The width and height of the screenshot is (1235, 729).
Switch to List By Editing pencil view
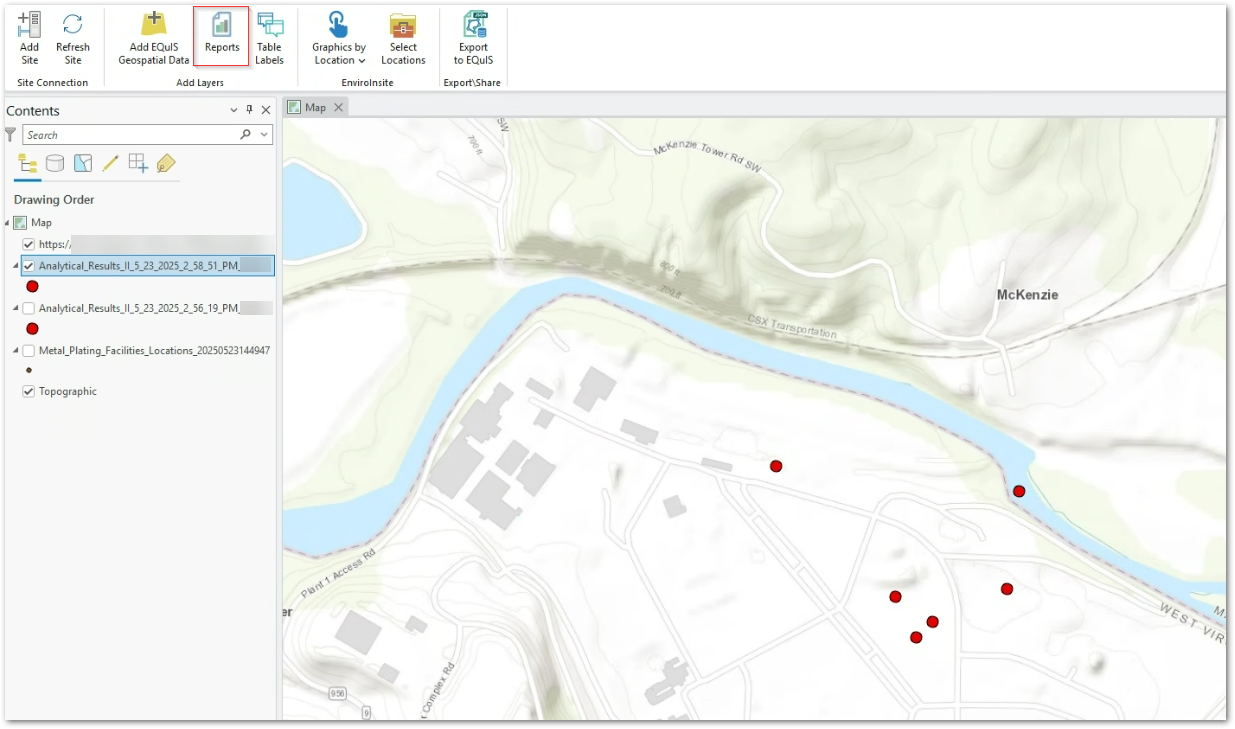[x=110, y=163]
